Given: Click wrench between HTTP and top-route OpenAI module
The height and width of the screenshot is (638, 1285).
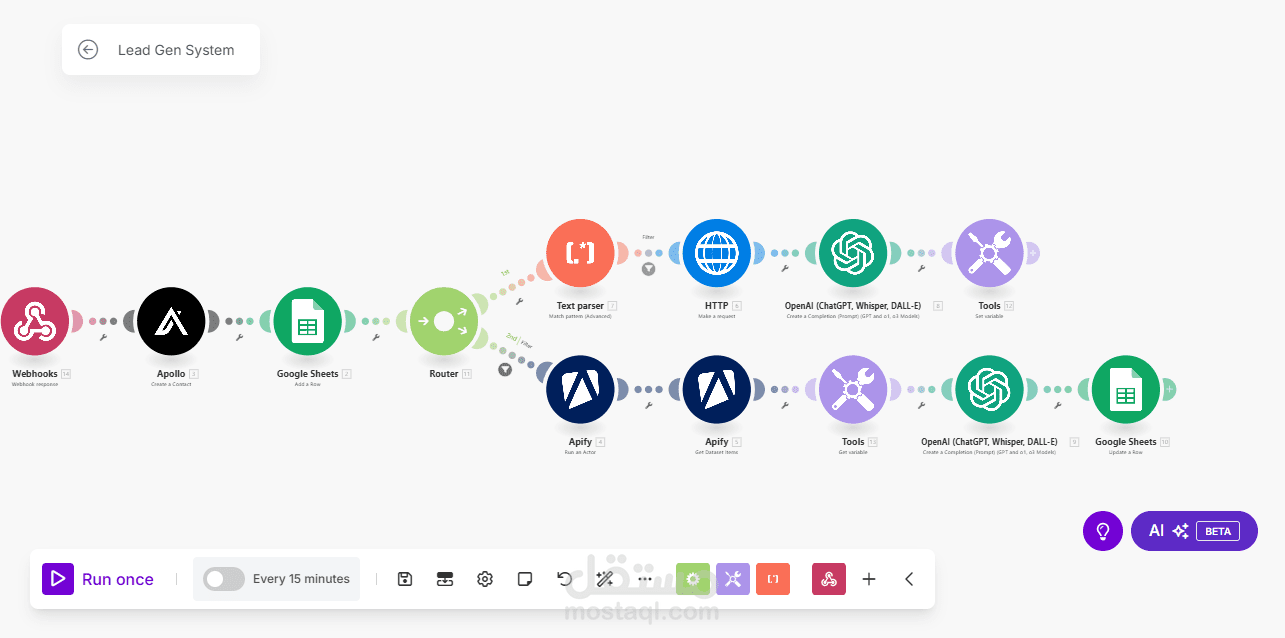Looking at the screenshot, I should click(785, 268).
